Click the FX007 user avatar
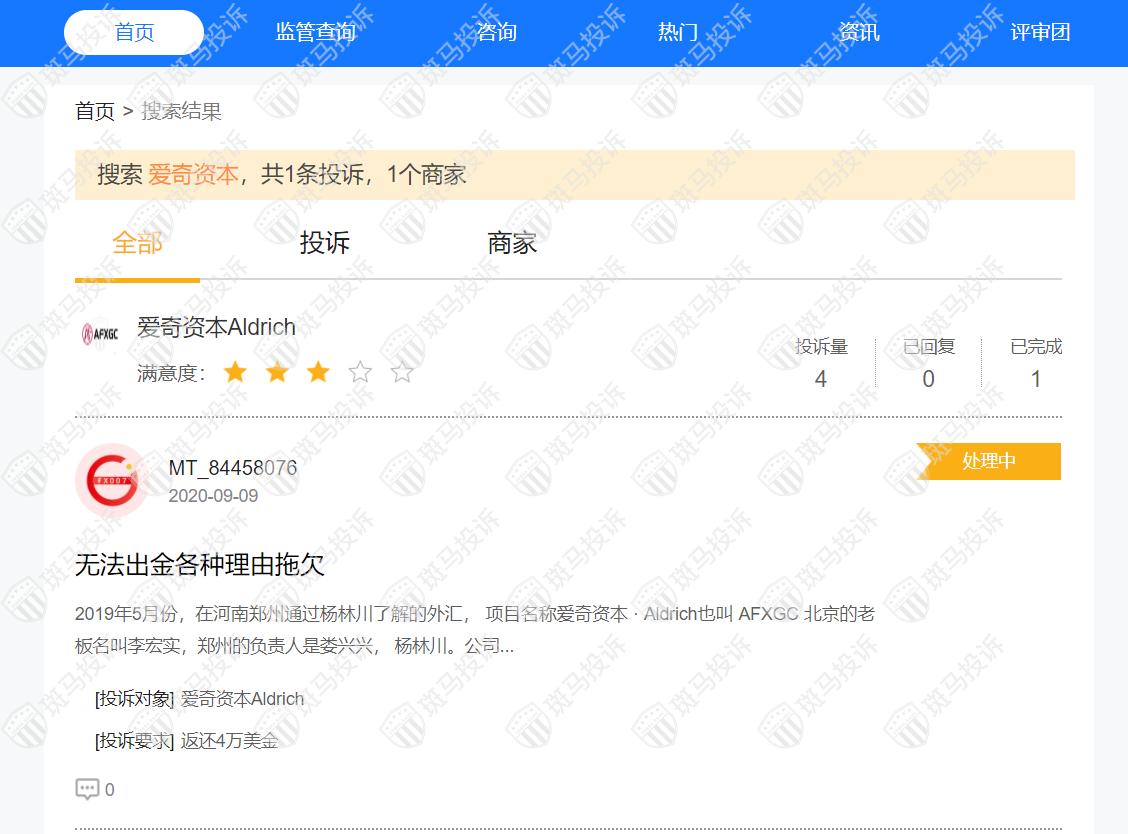Image resolution: width=1128 pixels, height=834 pixels. [111, 480]
